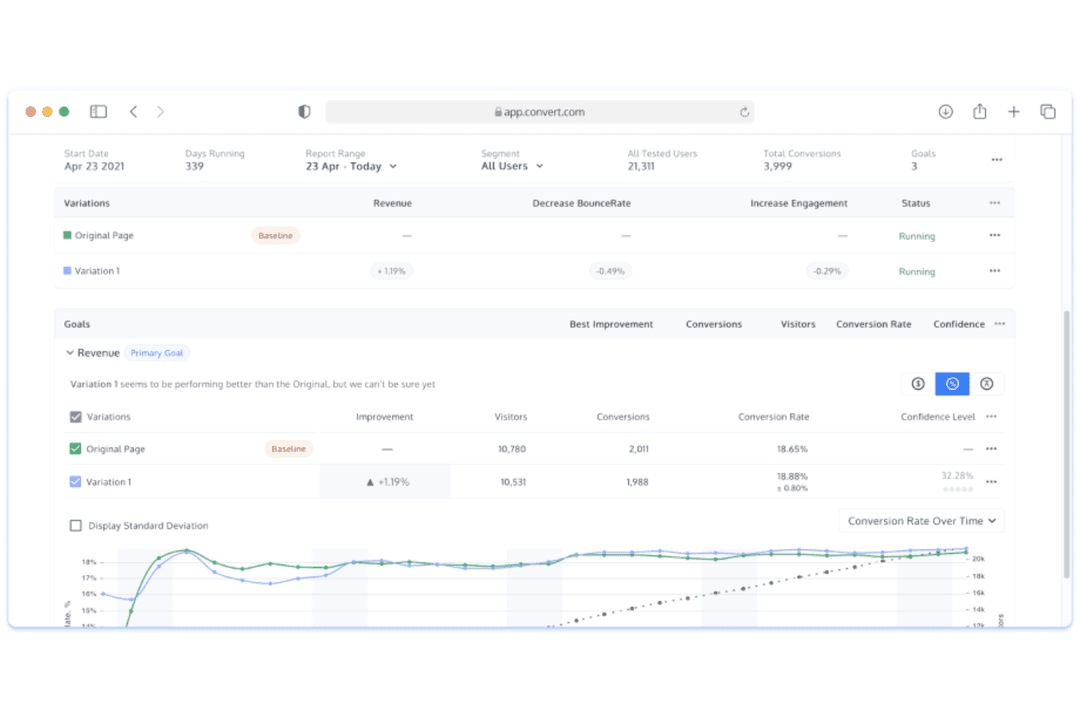Select the third circular view icon
The width and height of the screenshot is (1080, 720).
click(x=986, y=384)
